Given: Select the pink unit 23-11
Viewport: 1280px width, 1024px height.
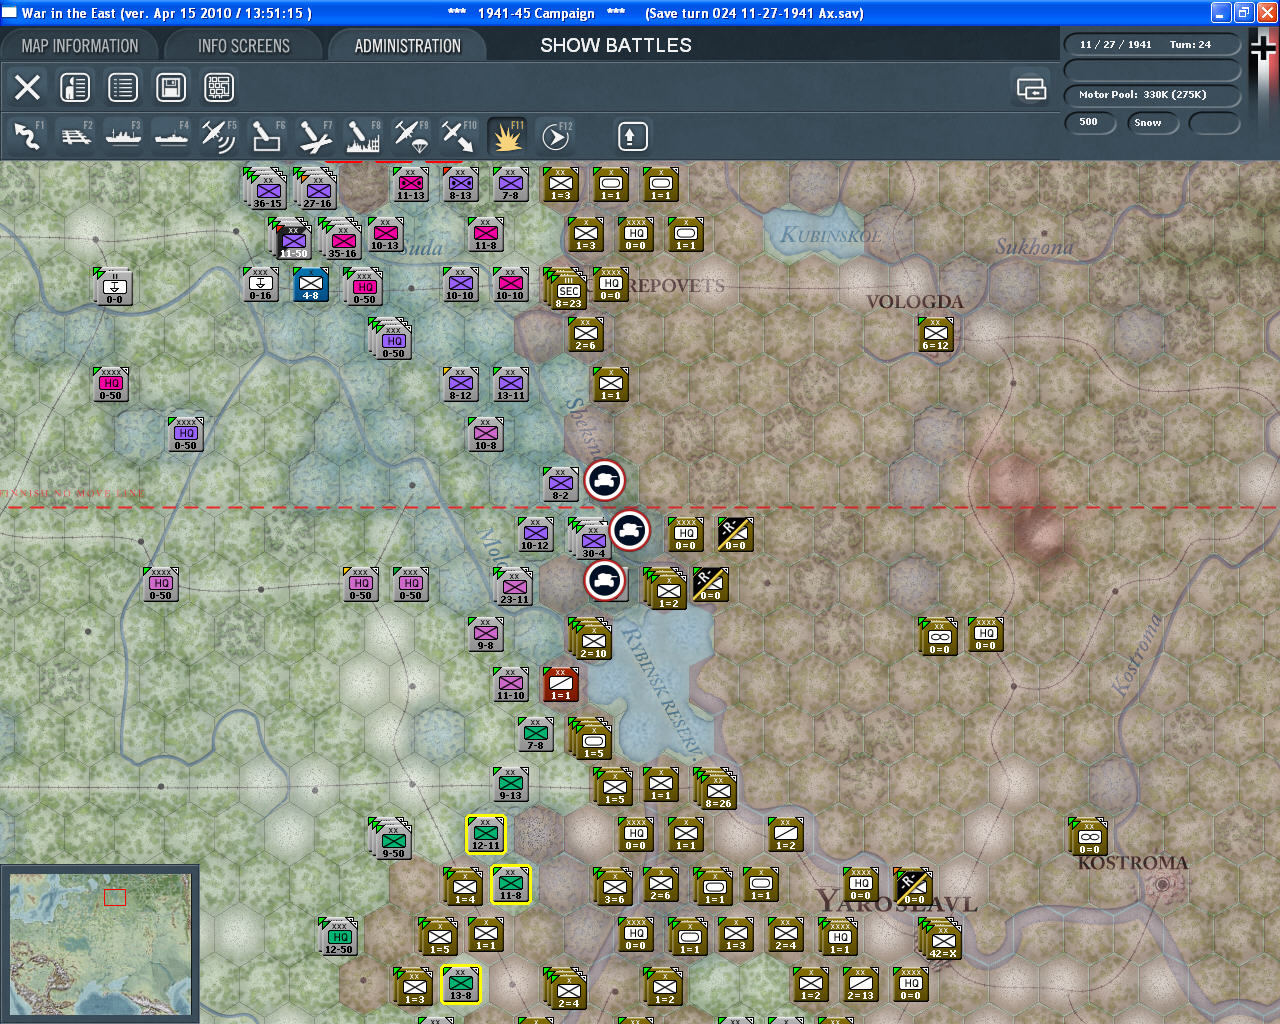Looking at the screenshot, I should pos(513,587).
